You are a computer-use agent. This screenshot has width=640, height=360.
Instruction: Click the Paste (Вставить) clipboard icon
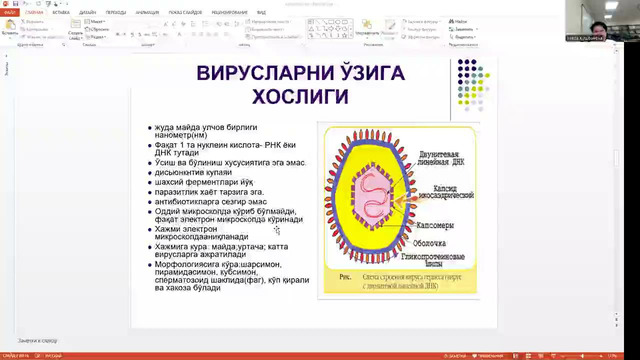tap(10, 25)
